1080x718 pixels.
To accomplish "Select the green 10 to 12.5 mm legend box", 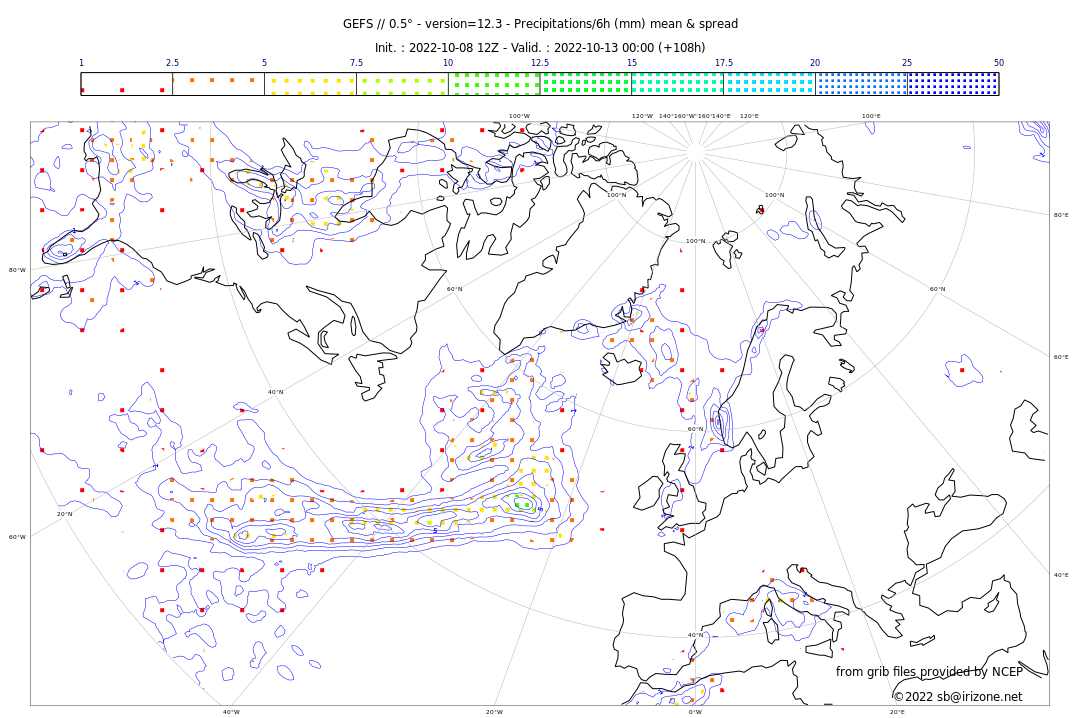I will click(494, 84).
